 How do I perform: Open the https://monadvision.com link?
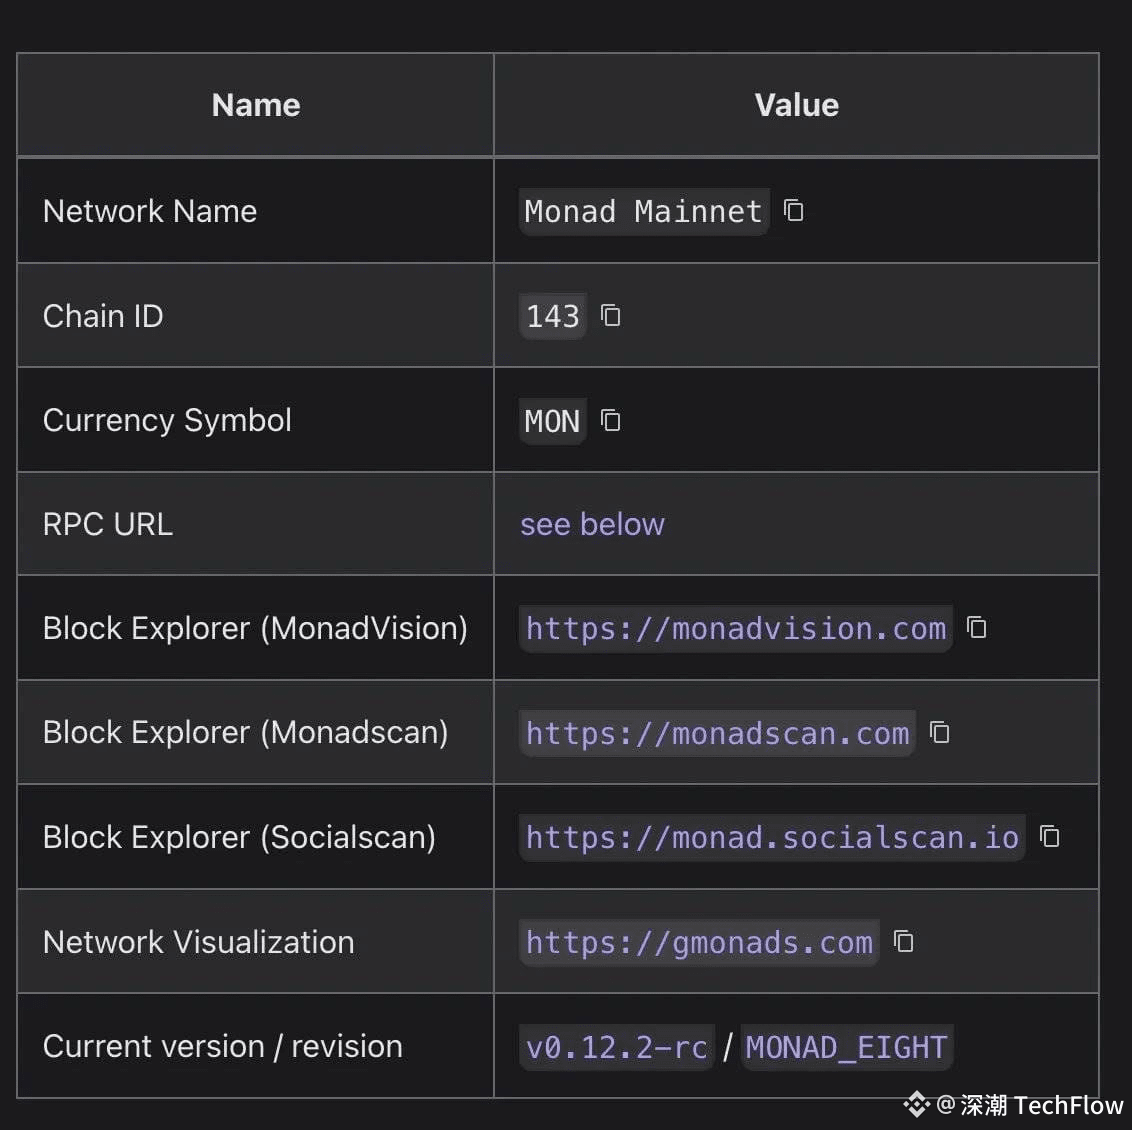tap(735, 629)
